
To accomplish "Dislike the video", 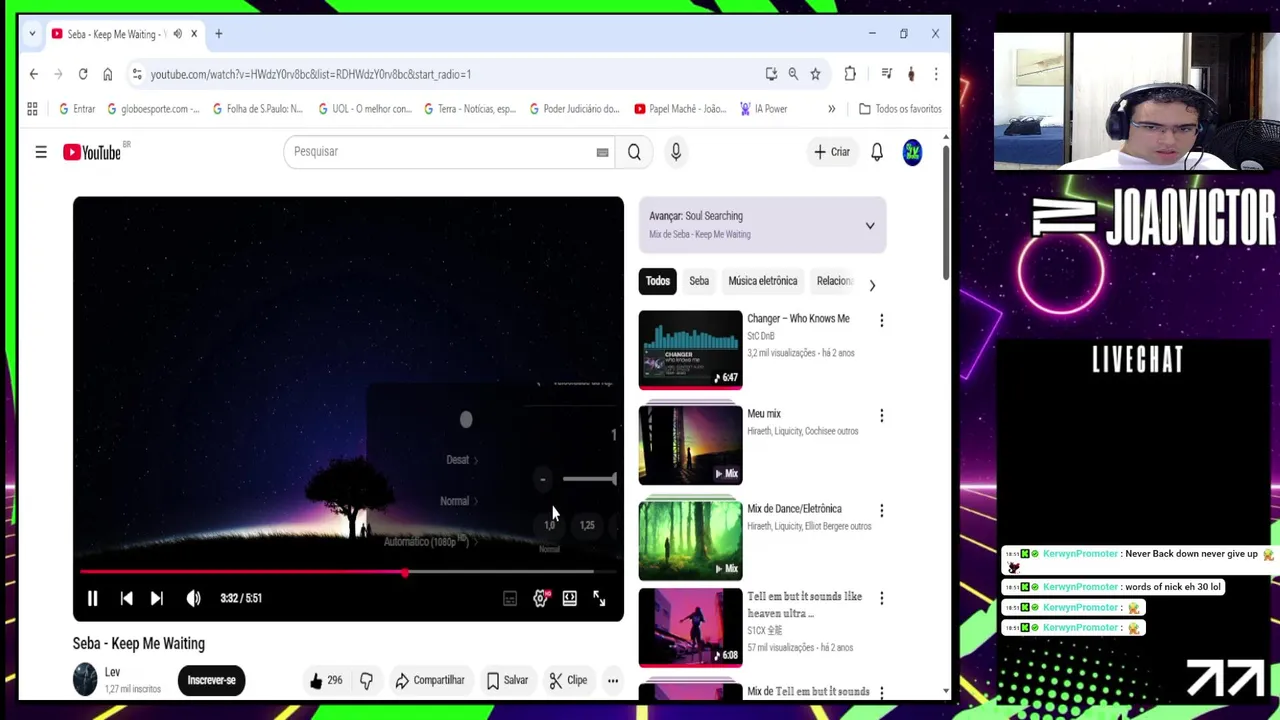I will click(x=366, y=680).
